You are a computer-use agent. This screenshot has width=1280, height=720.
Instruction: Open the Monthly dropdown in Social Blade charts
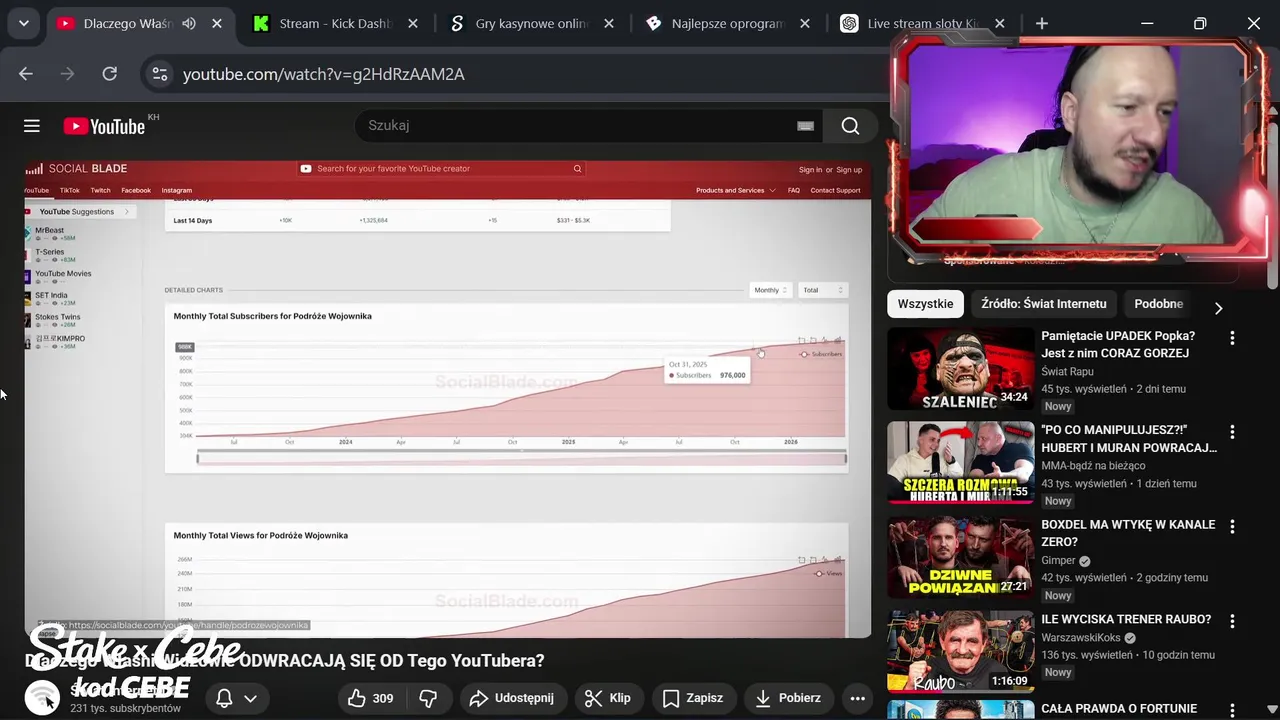click(770, 290)
